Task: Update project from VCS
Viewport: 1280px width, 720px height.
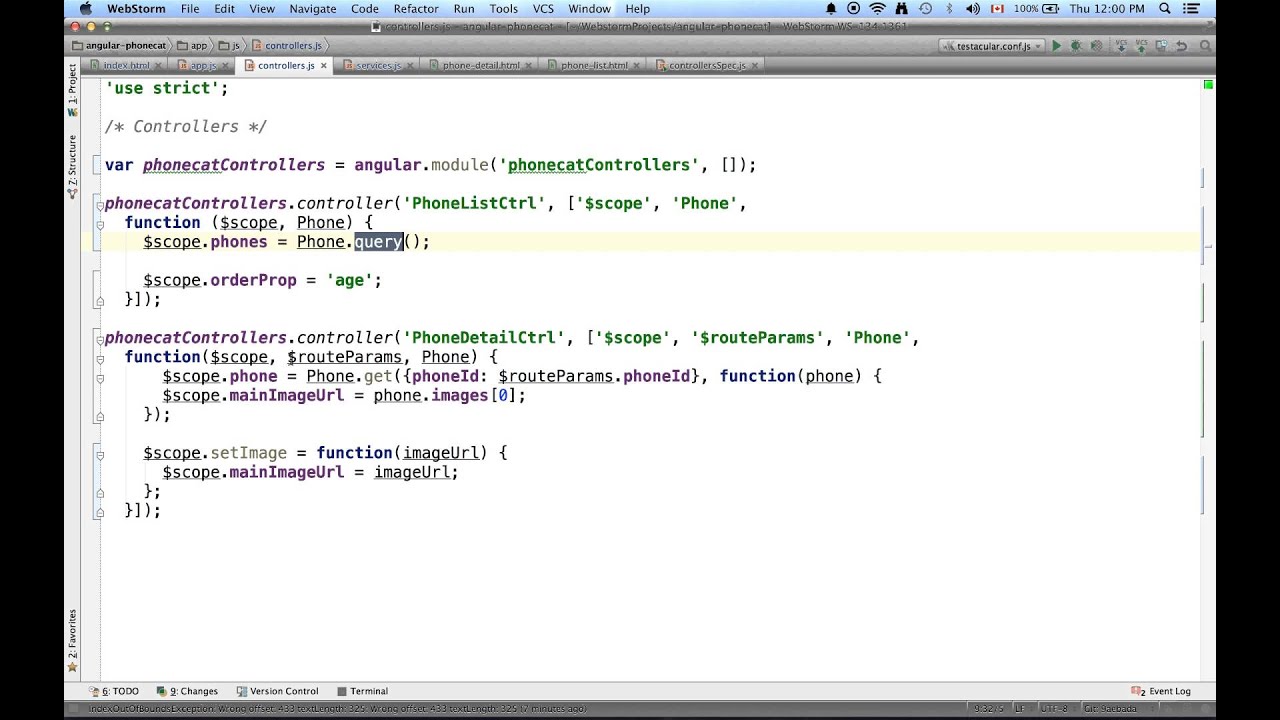Action: coord(1122,46)
